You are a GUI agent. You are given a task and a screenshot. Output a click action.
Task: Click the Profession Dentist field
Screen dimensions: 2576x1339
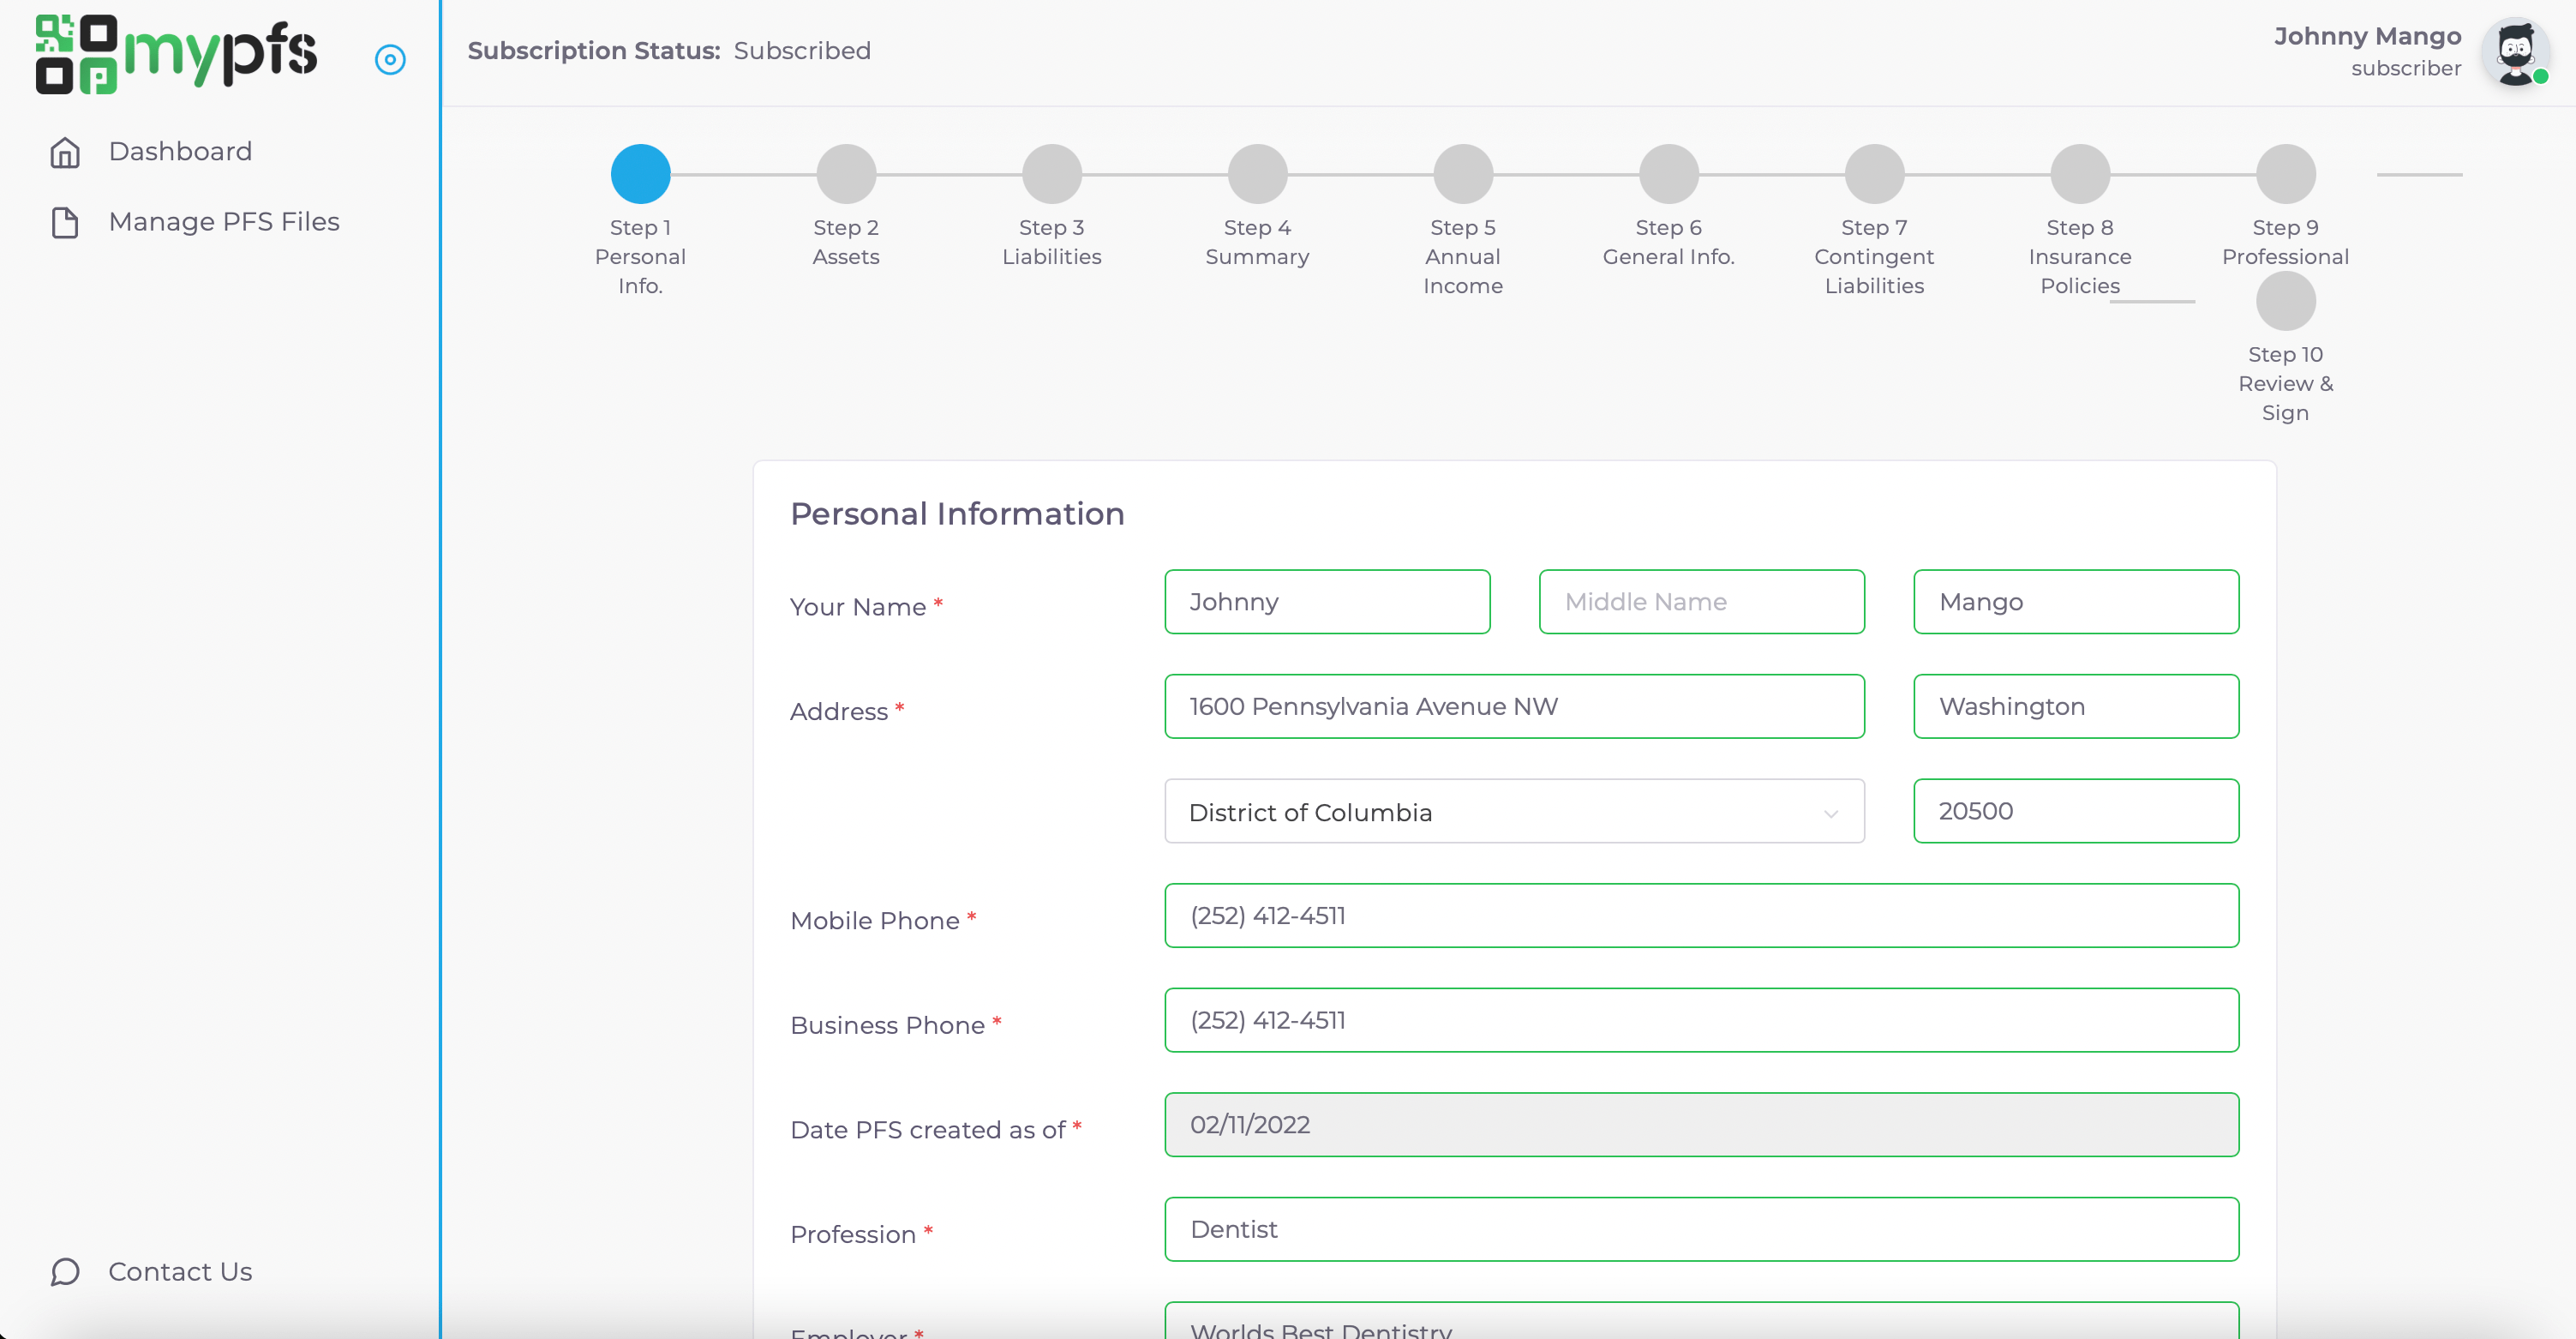pyautogui.click(x=1700, y=1228)
